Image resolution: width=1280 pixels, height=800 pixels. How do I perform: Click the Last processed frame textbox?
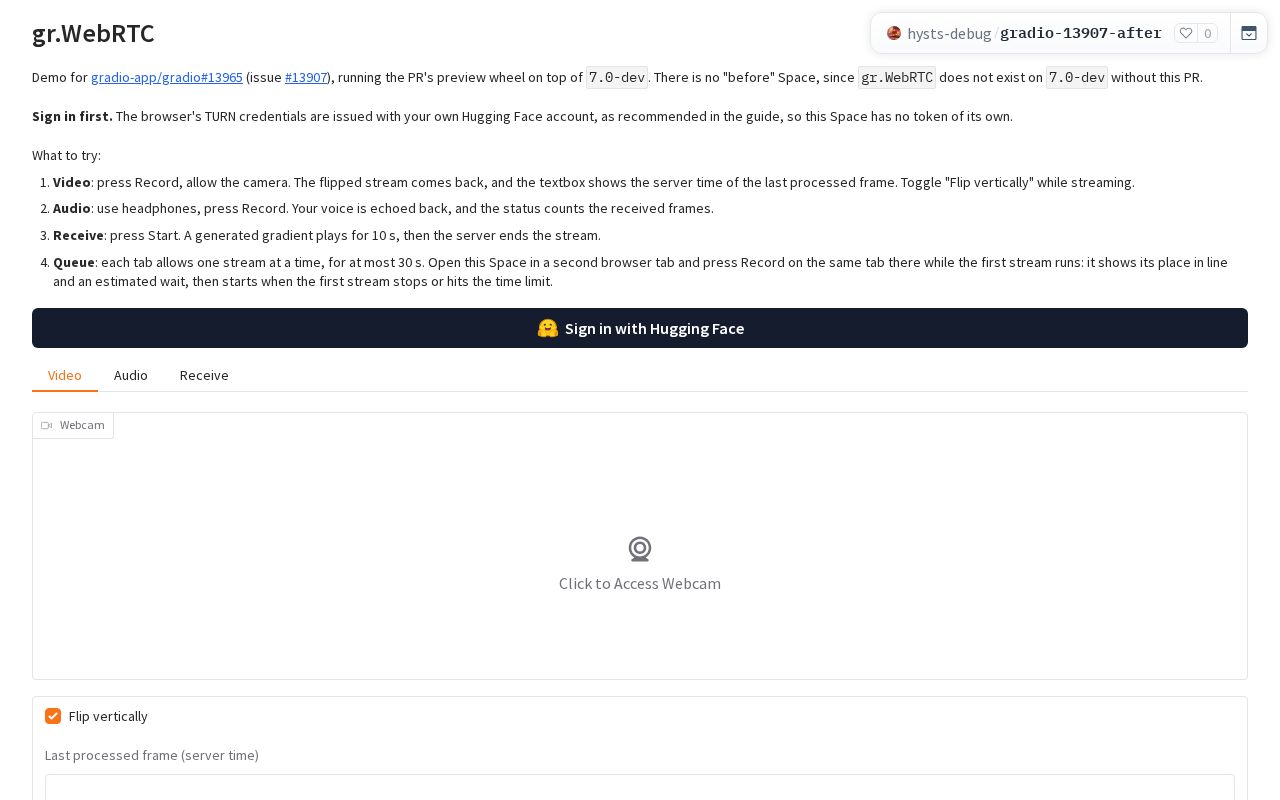[x=640, y=787]
